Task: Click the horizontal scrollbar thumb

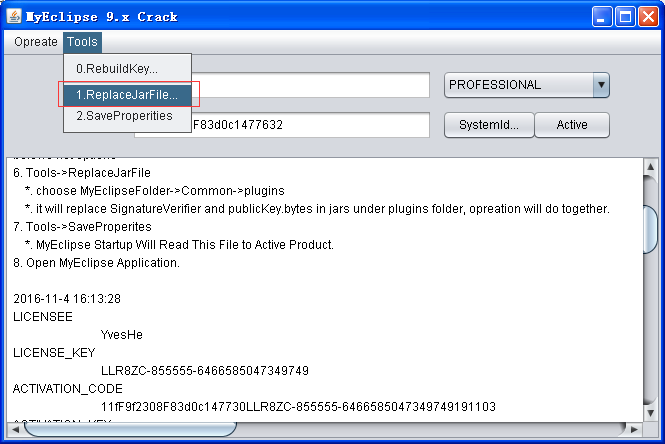Action: (x=130, y=429)
